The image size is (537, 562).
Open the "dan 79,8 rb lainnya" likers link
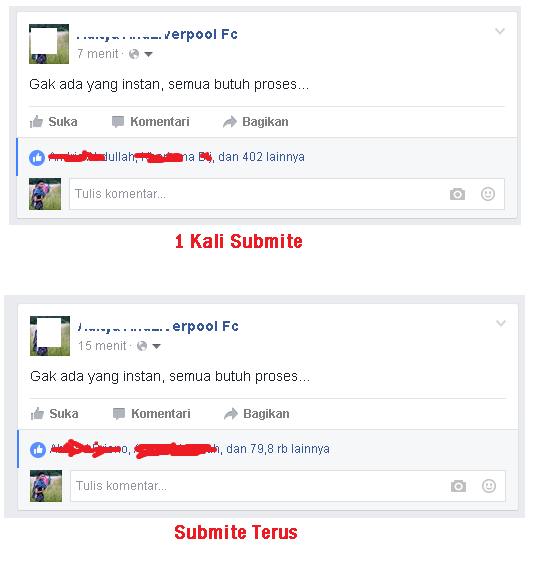click(278, 449)
